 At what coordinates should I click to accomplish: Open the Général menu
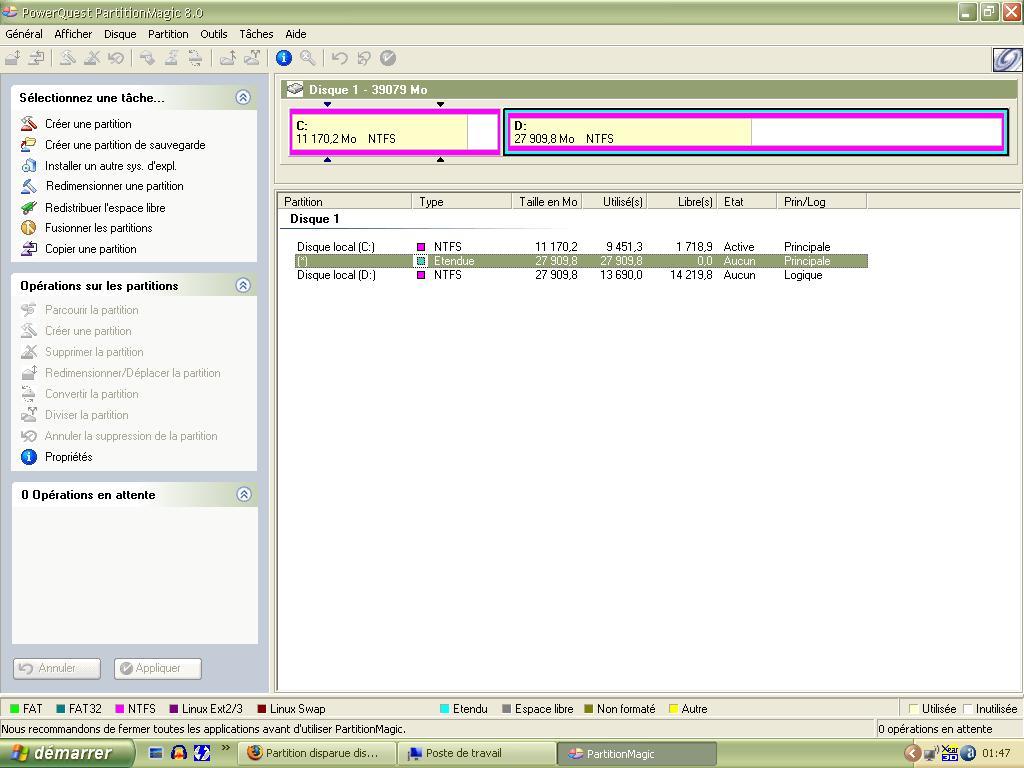24,34
